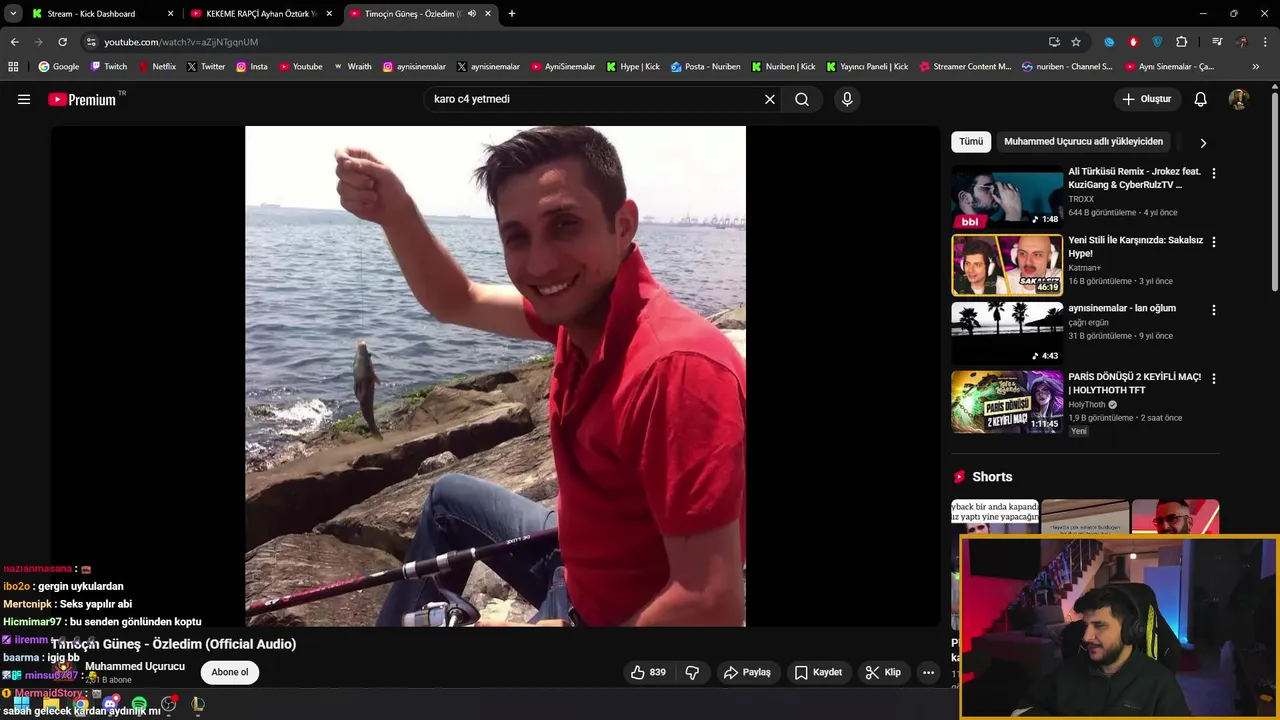Open the Oluştur create menu
This screenshot has width=1280, height=720.
[x=1147, y=99]
